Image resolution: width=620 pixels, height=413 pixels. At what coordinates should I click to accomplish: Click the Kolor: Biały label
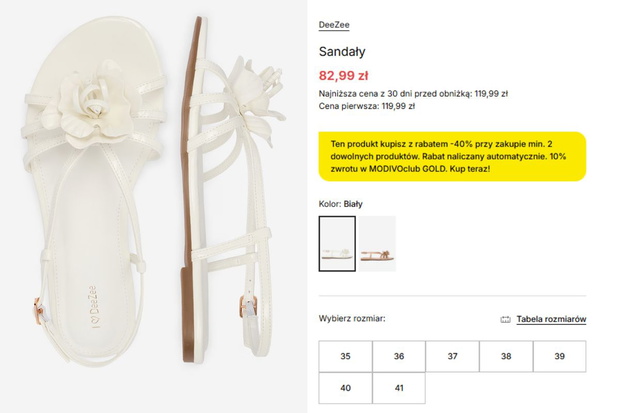[x=341, y=204]
